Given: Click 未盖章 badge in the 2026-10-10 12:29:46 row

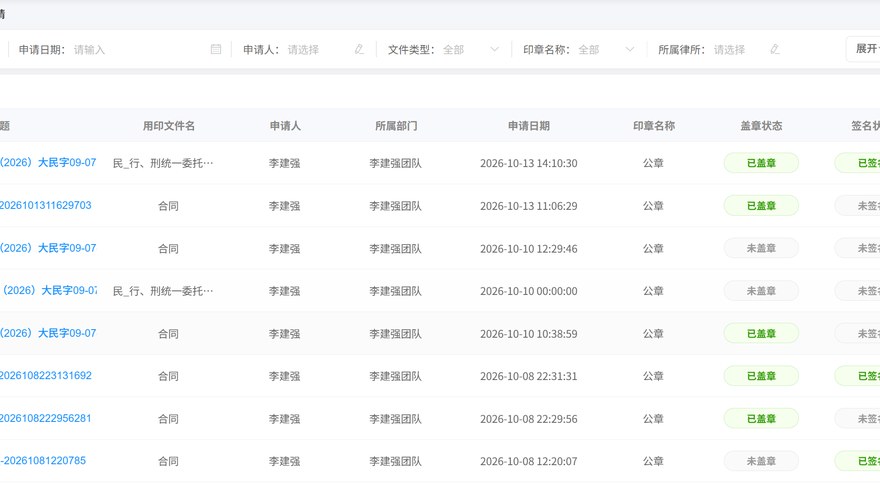Looking at the screenshot, I should point(761,248).
